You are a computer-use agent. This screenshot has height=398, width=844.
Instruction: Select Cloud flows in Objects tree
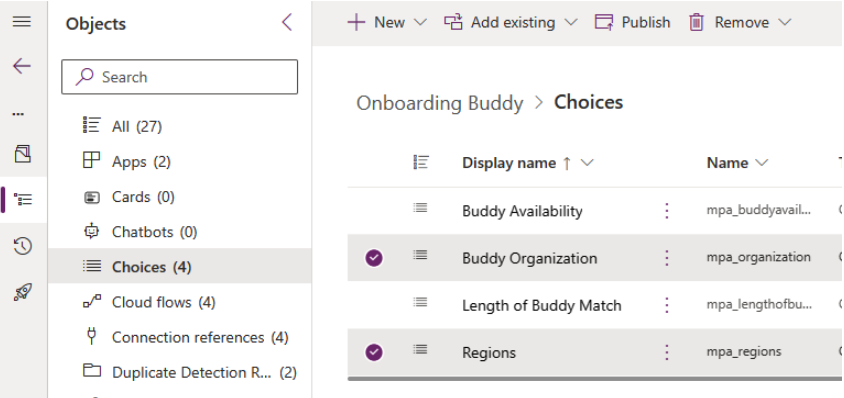click(149, 302)
